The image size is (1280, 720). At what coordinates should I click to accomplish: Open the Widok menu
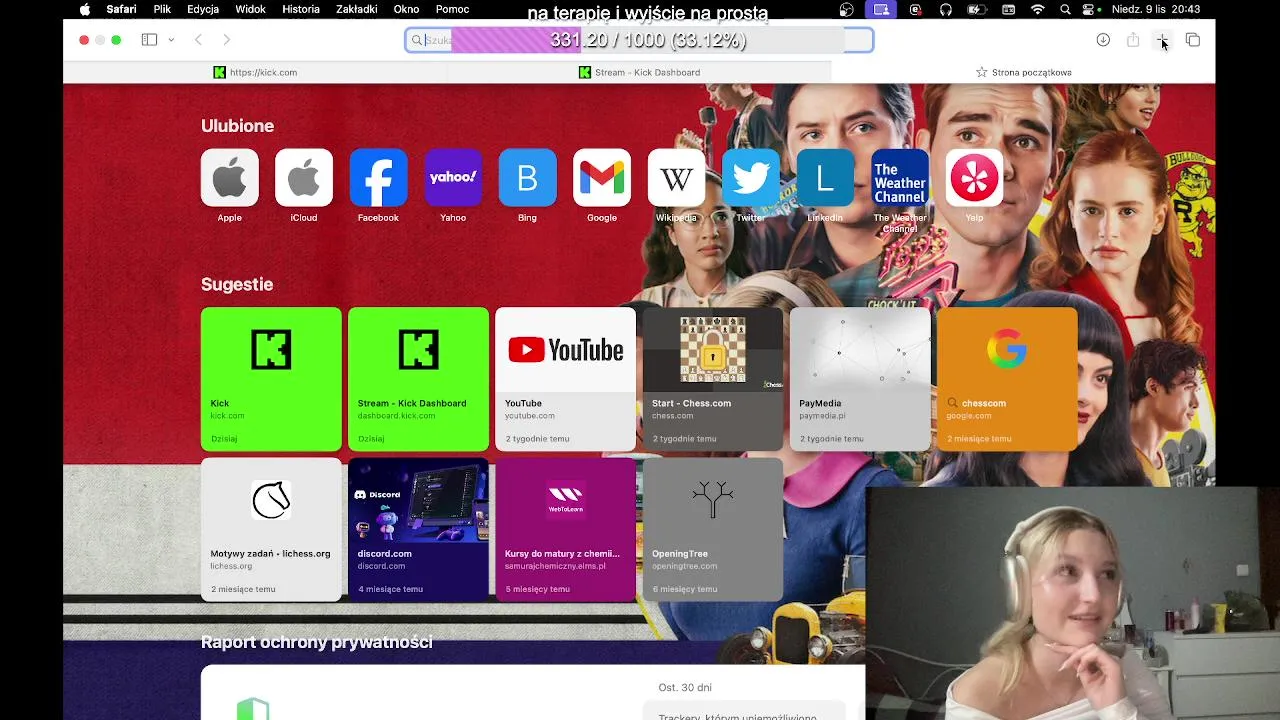point(250,10)
